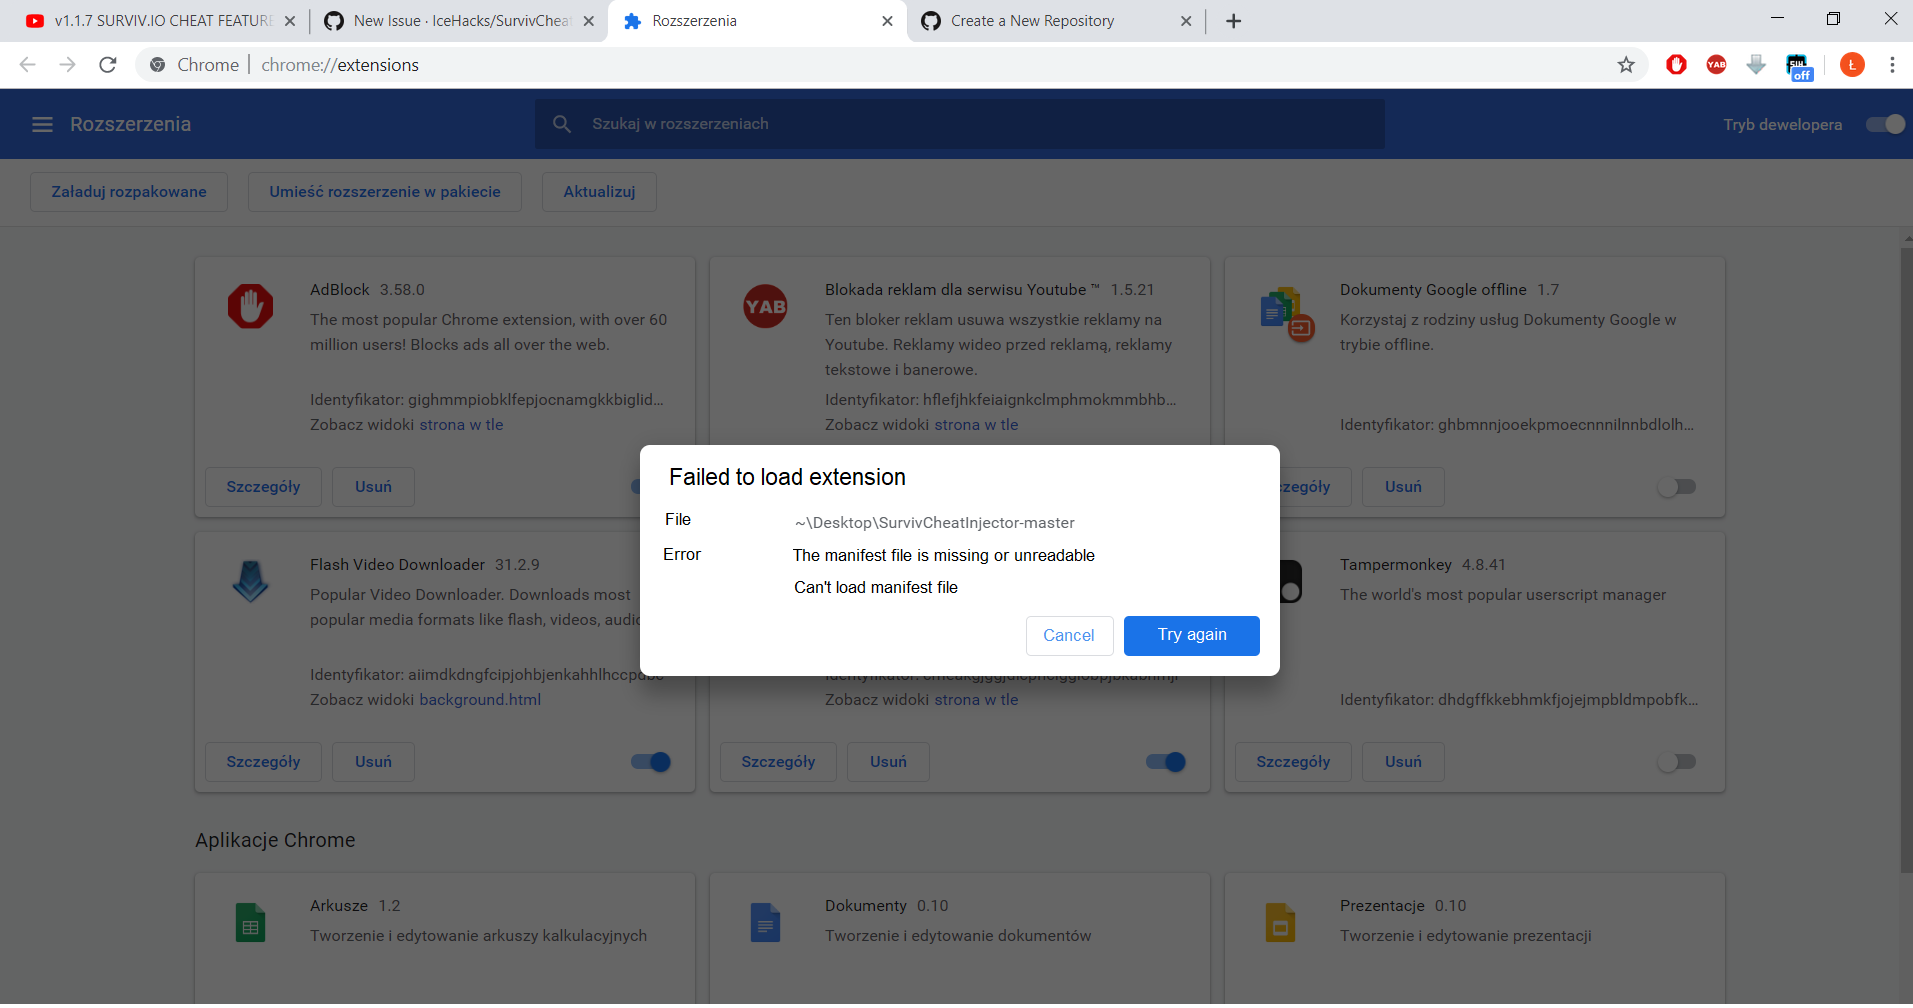Open the profile avatar menu
Viewport: 1913px width, 1008px height.
pos(1852,64)
